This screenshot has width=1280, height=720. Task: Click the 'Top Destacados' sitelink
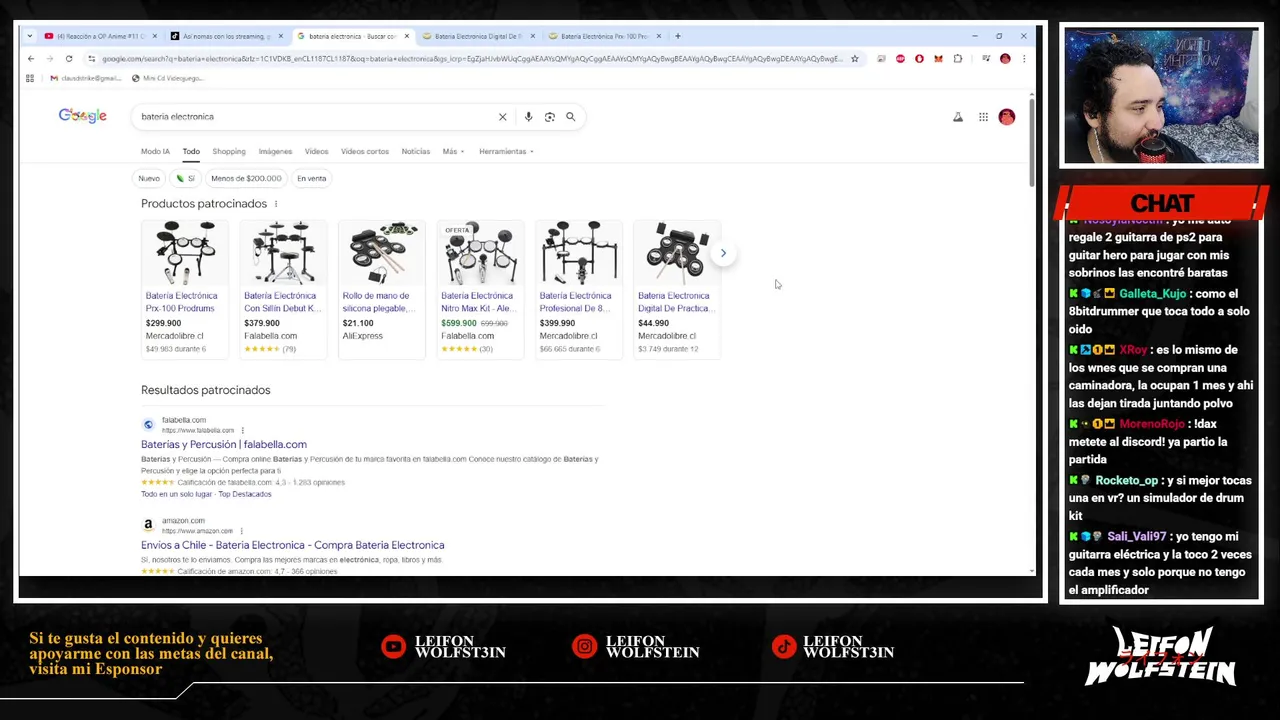pyautogui.click(x=245, y=494)
